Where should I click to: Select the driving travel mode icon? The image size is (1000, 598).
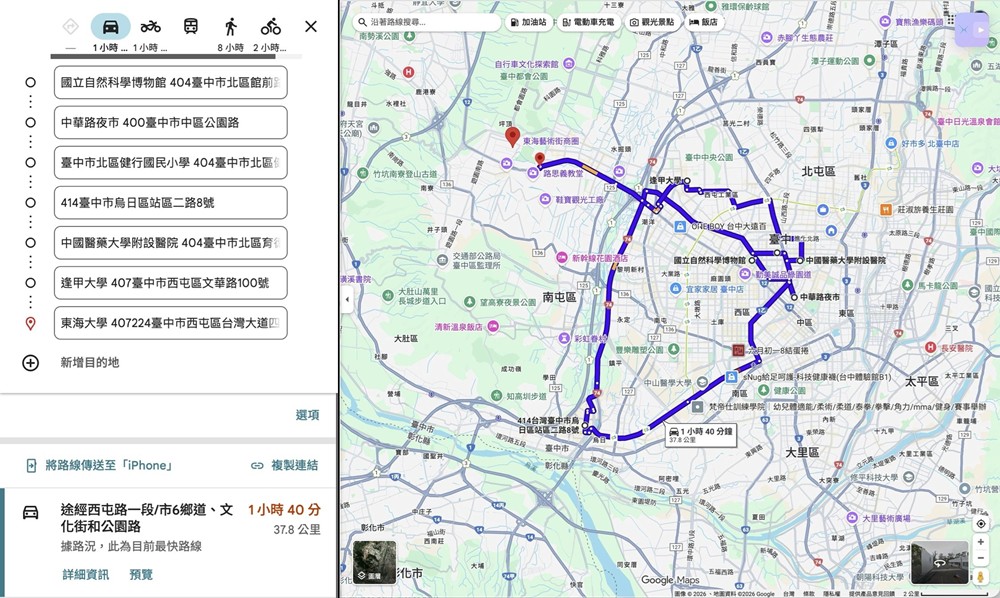click(110, 27)
